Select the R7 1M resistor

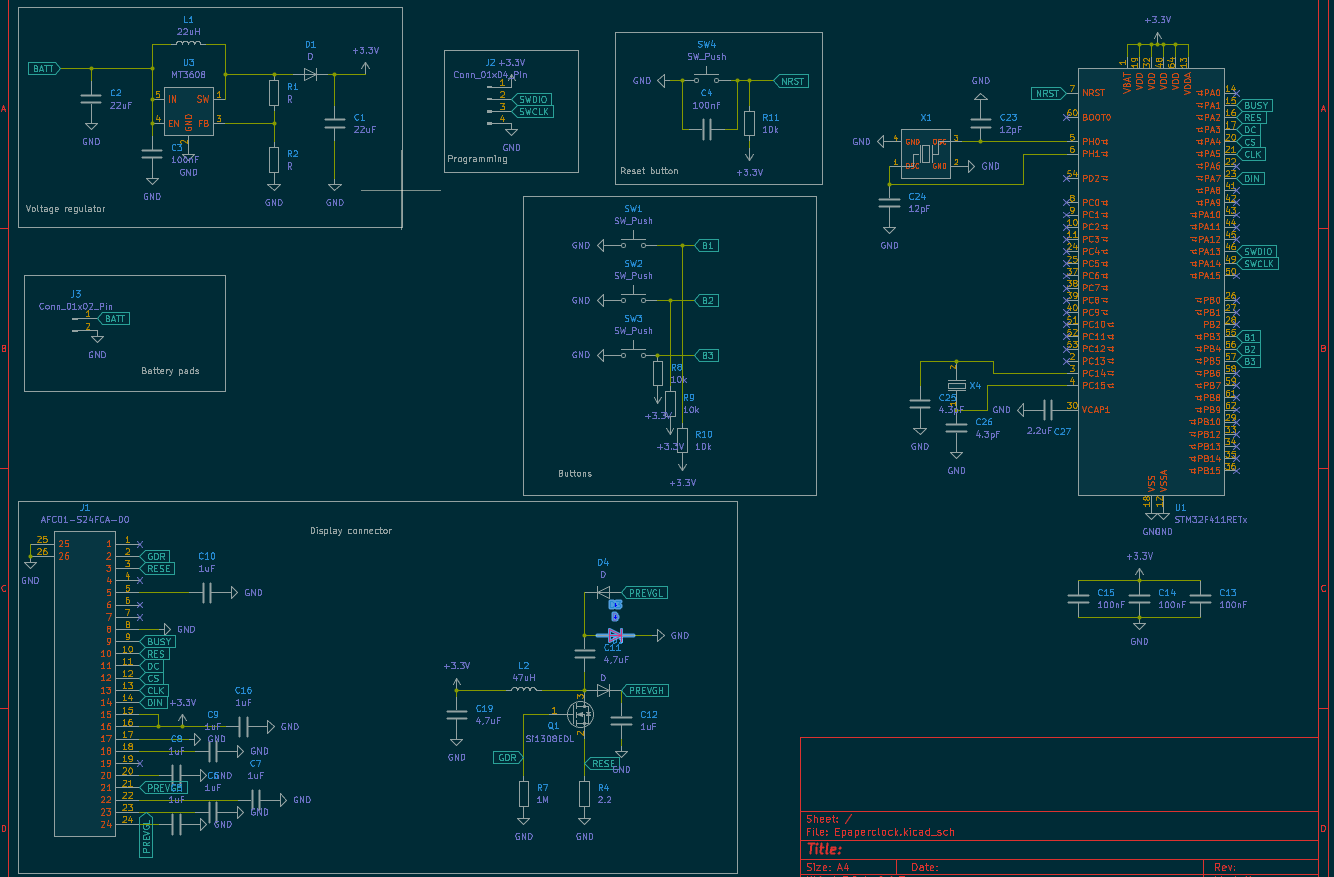point(524,794)
